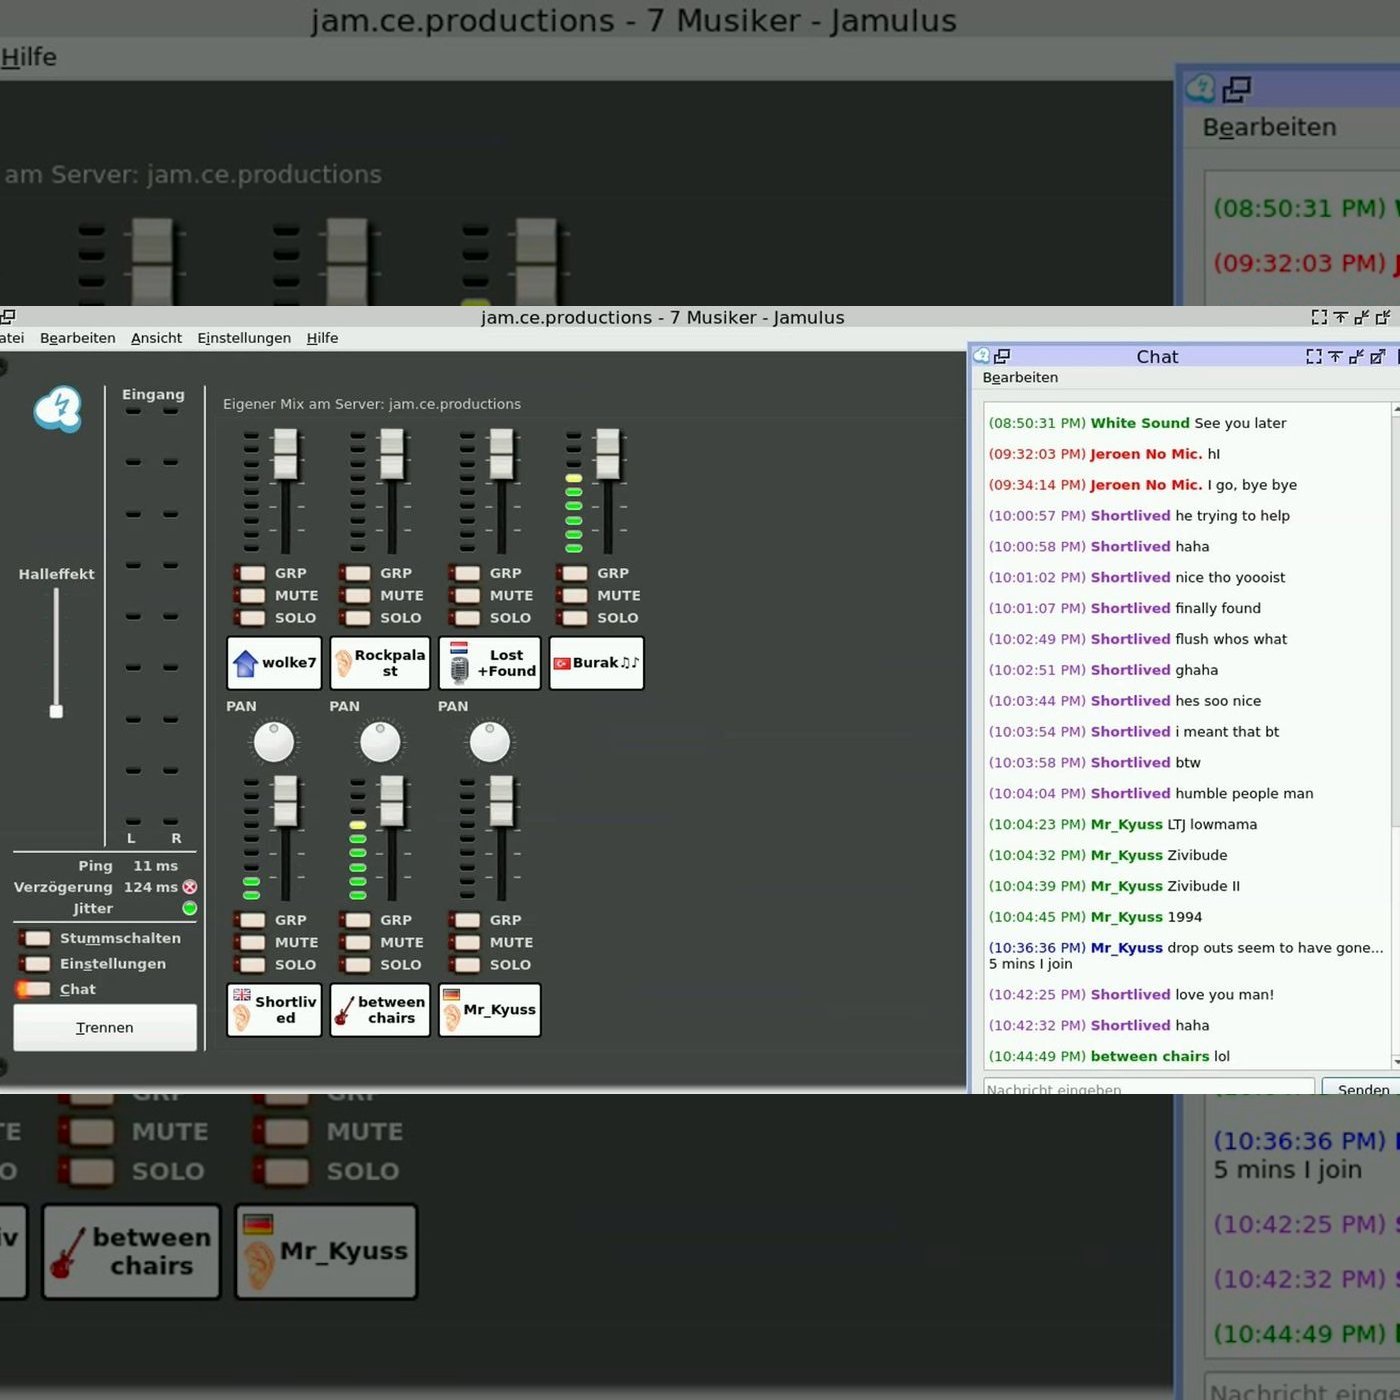Click the UK flag on Shortlived's tag
Viewport: 1400px width, 1400px height.
click(242, 994)
